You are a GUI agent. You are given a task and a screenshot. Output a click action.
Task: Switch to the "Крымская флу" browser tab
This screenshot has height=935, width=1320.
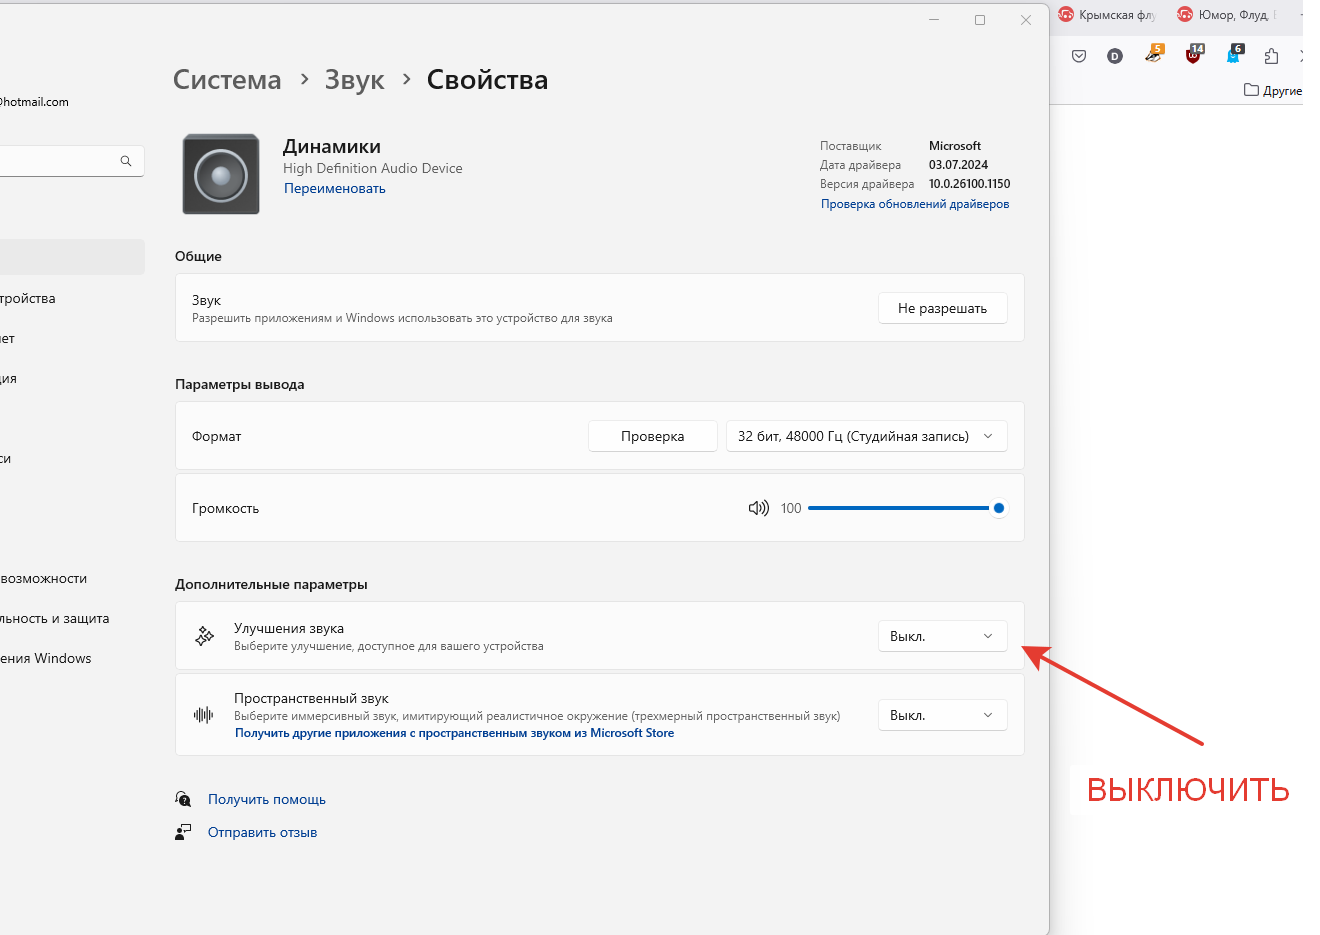coord(1108,15)
